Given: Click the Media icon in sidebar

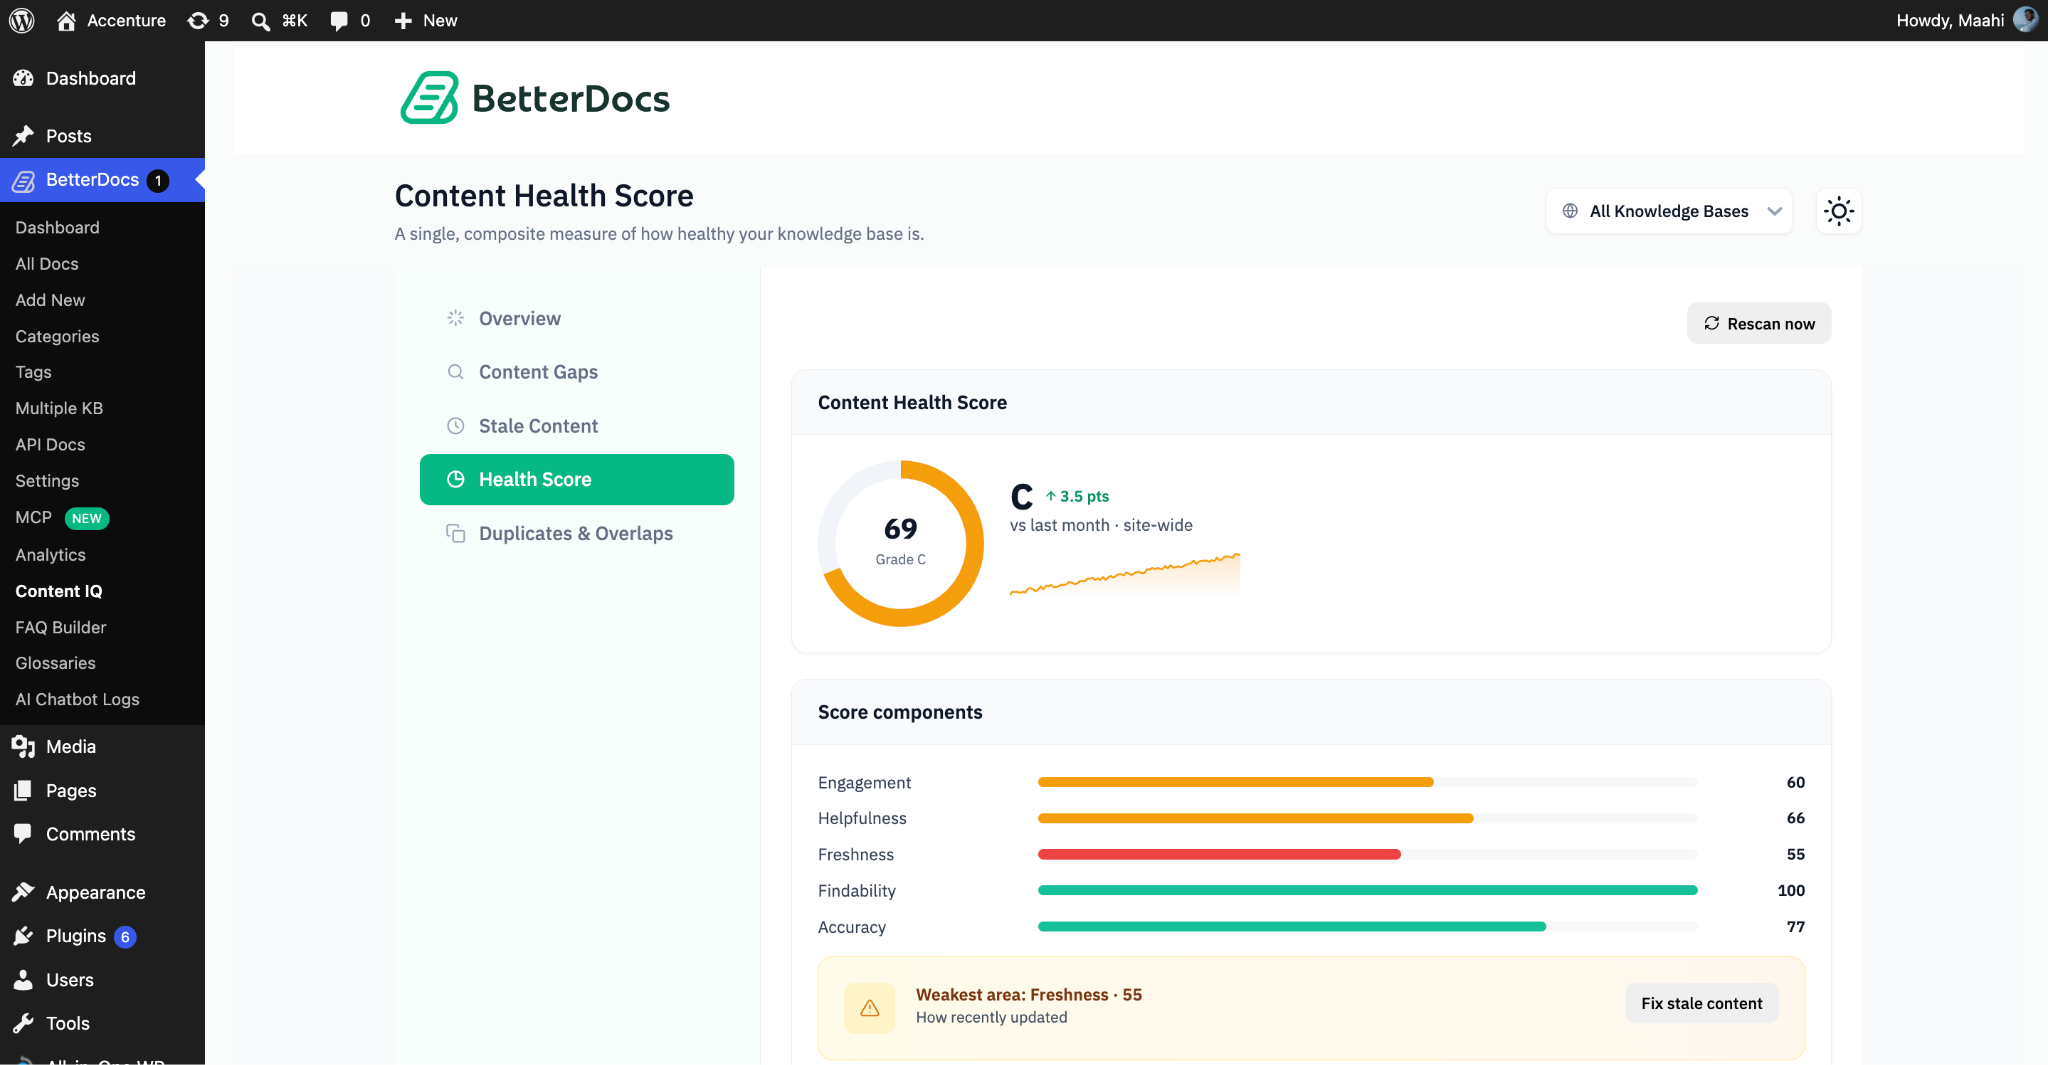Looking at the screenshot, I should pos(23,747).
